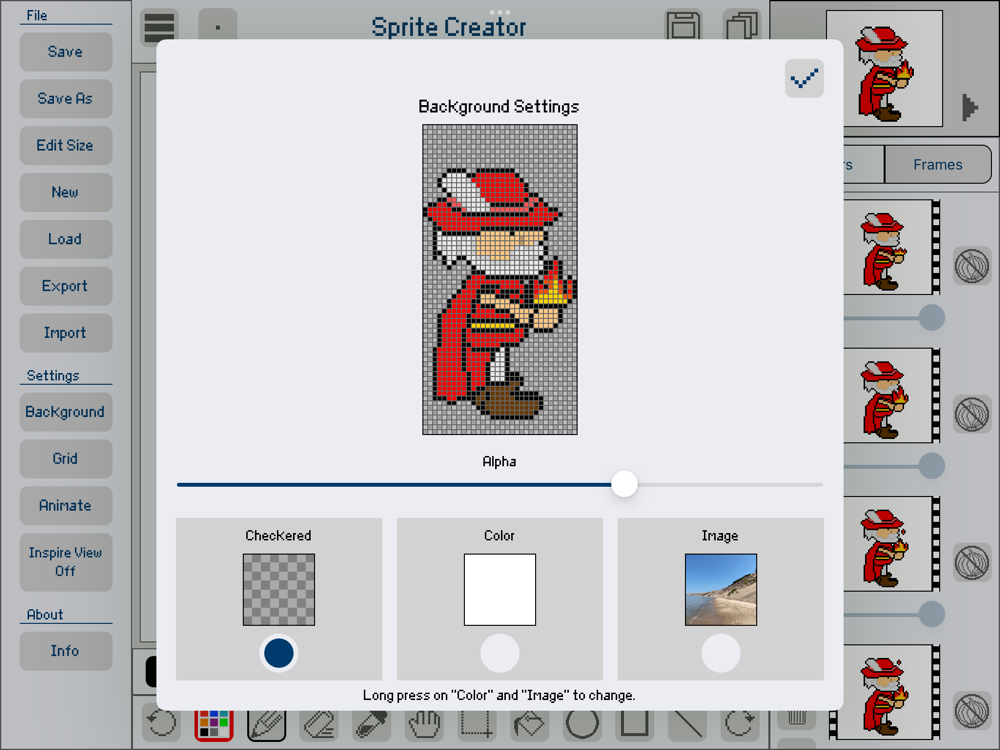Click the Import button
The image size is (1000, 750).
click(x=66, y=333)
